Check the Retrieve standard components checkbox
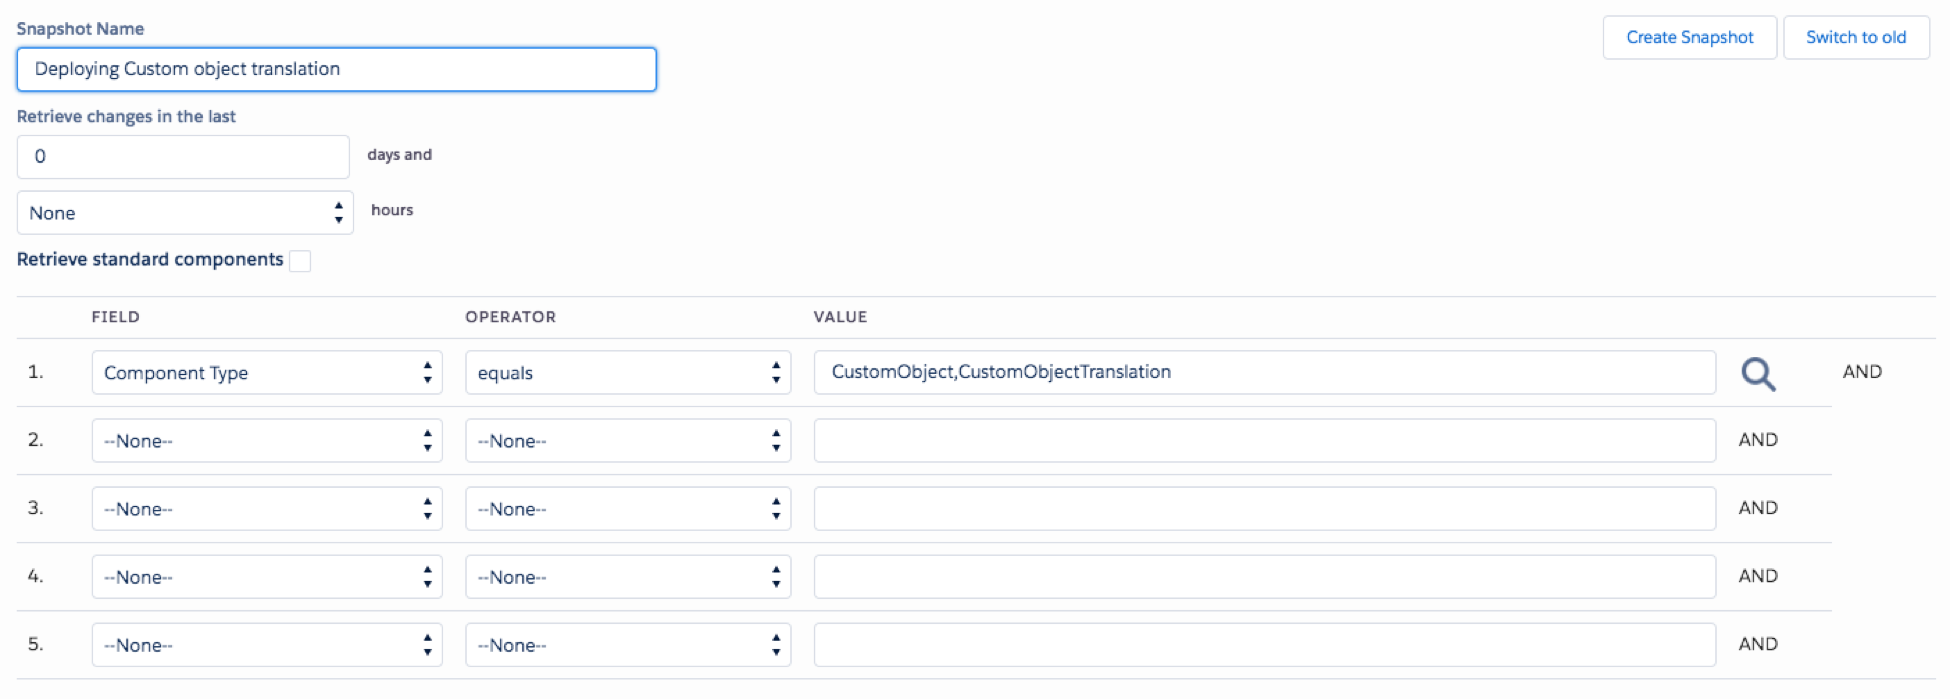1950x699 pixels. coord(300,261)
